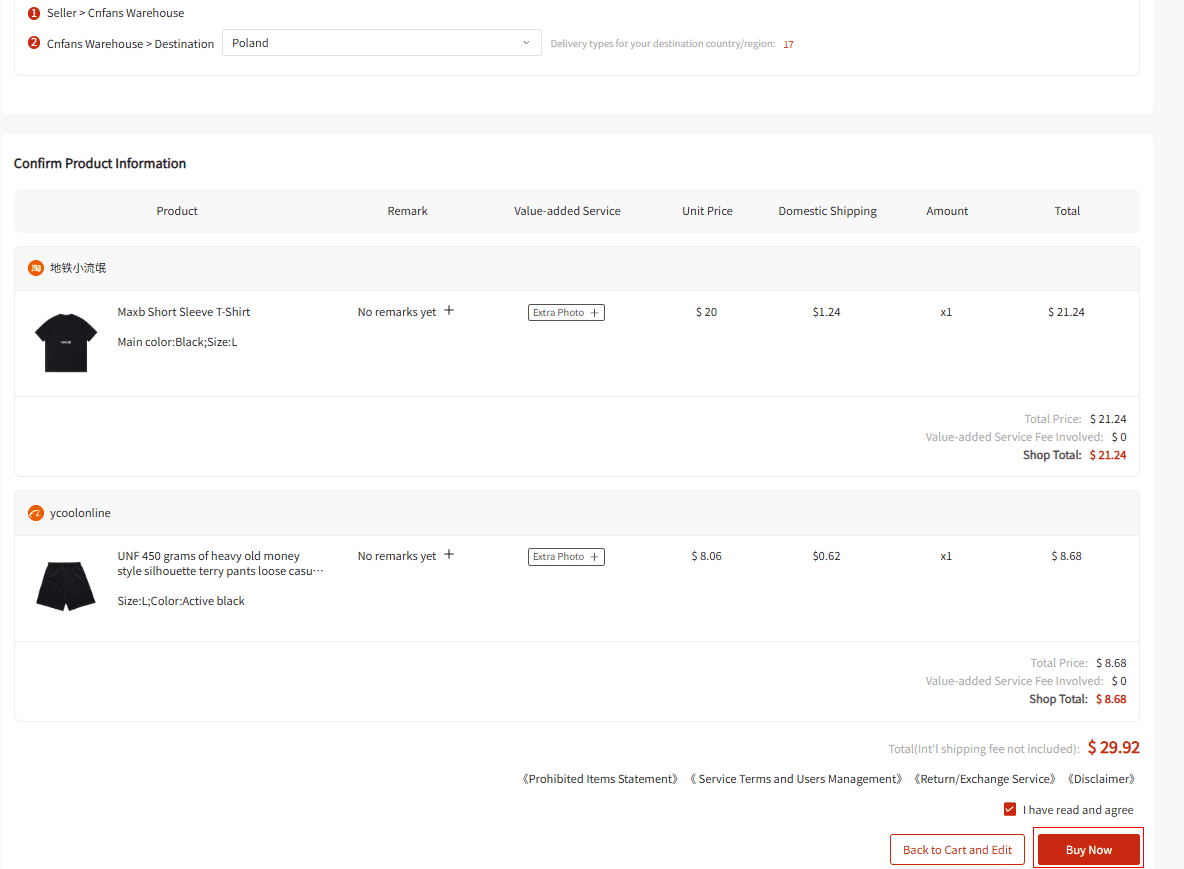Click 'Size:L;Color:Active black' variant text
Viewport: 1184px width, 869px height.
180,601
